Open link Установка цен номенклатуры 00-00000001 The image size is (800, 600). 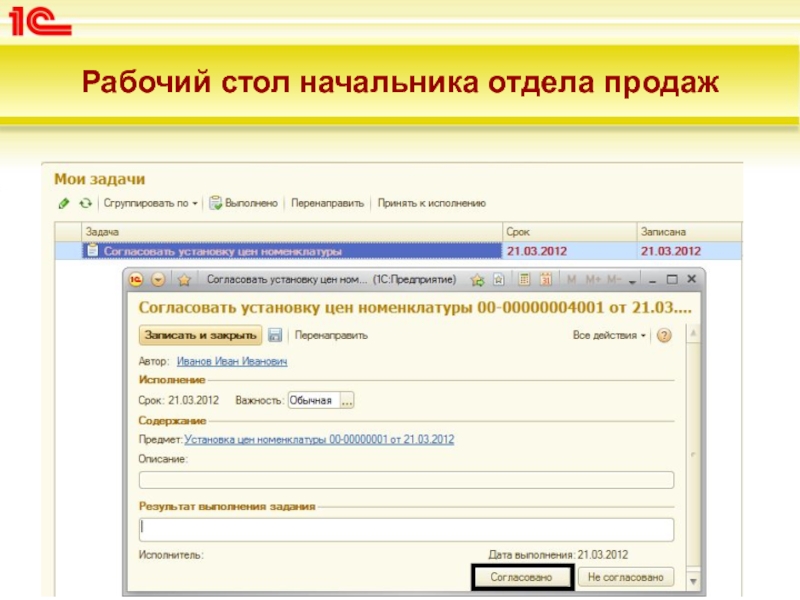pyautogui.click(x=319, y=439)
